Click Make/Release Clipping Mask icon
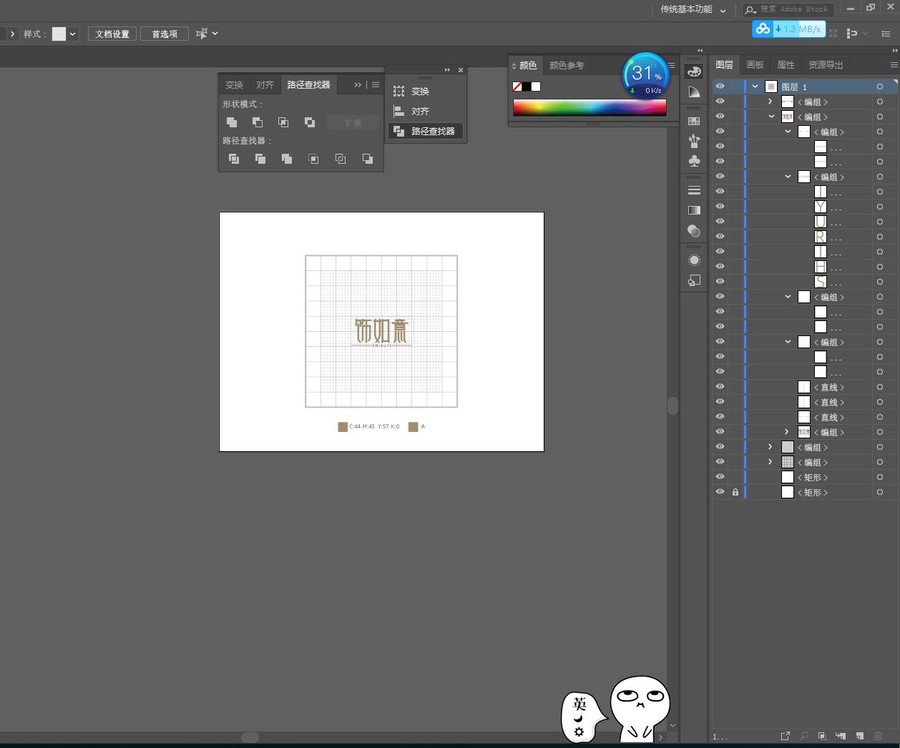The width and height of the screenshot is (900, 748). (821, 735)
